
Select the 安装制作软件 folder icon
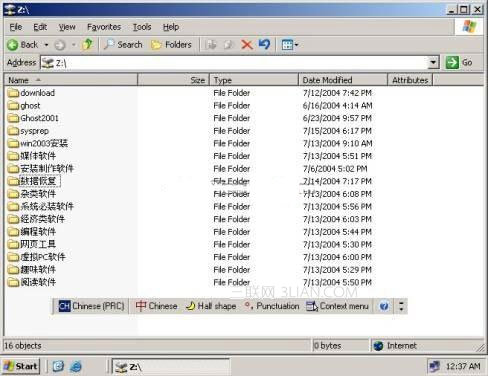[x=13, y=169]
